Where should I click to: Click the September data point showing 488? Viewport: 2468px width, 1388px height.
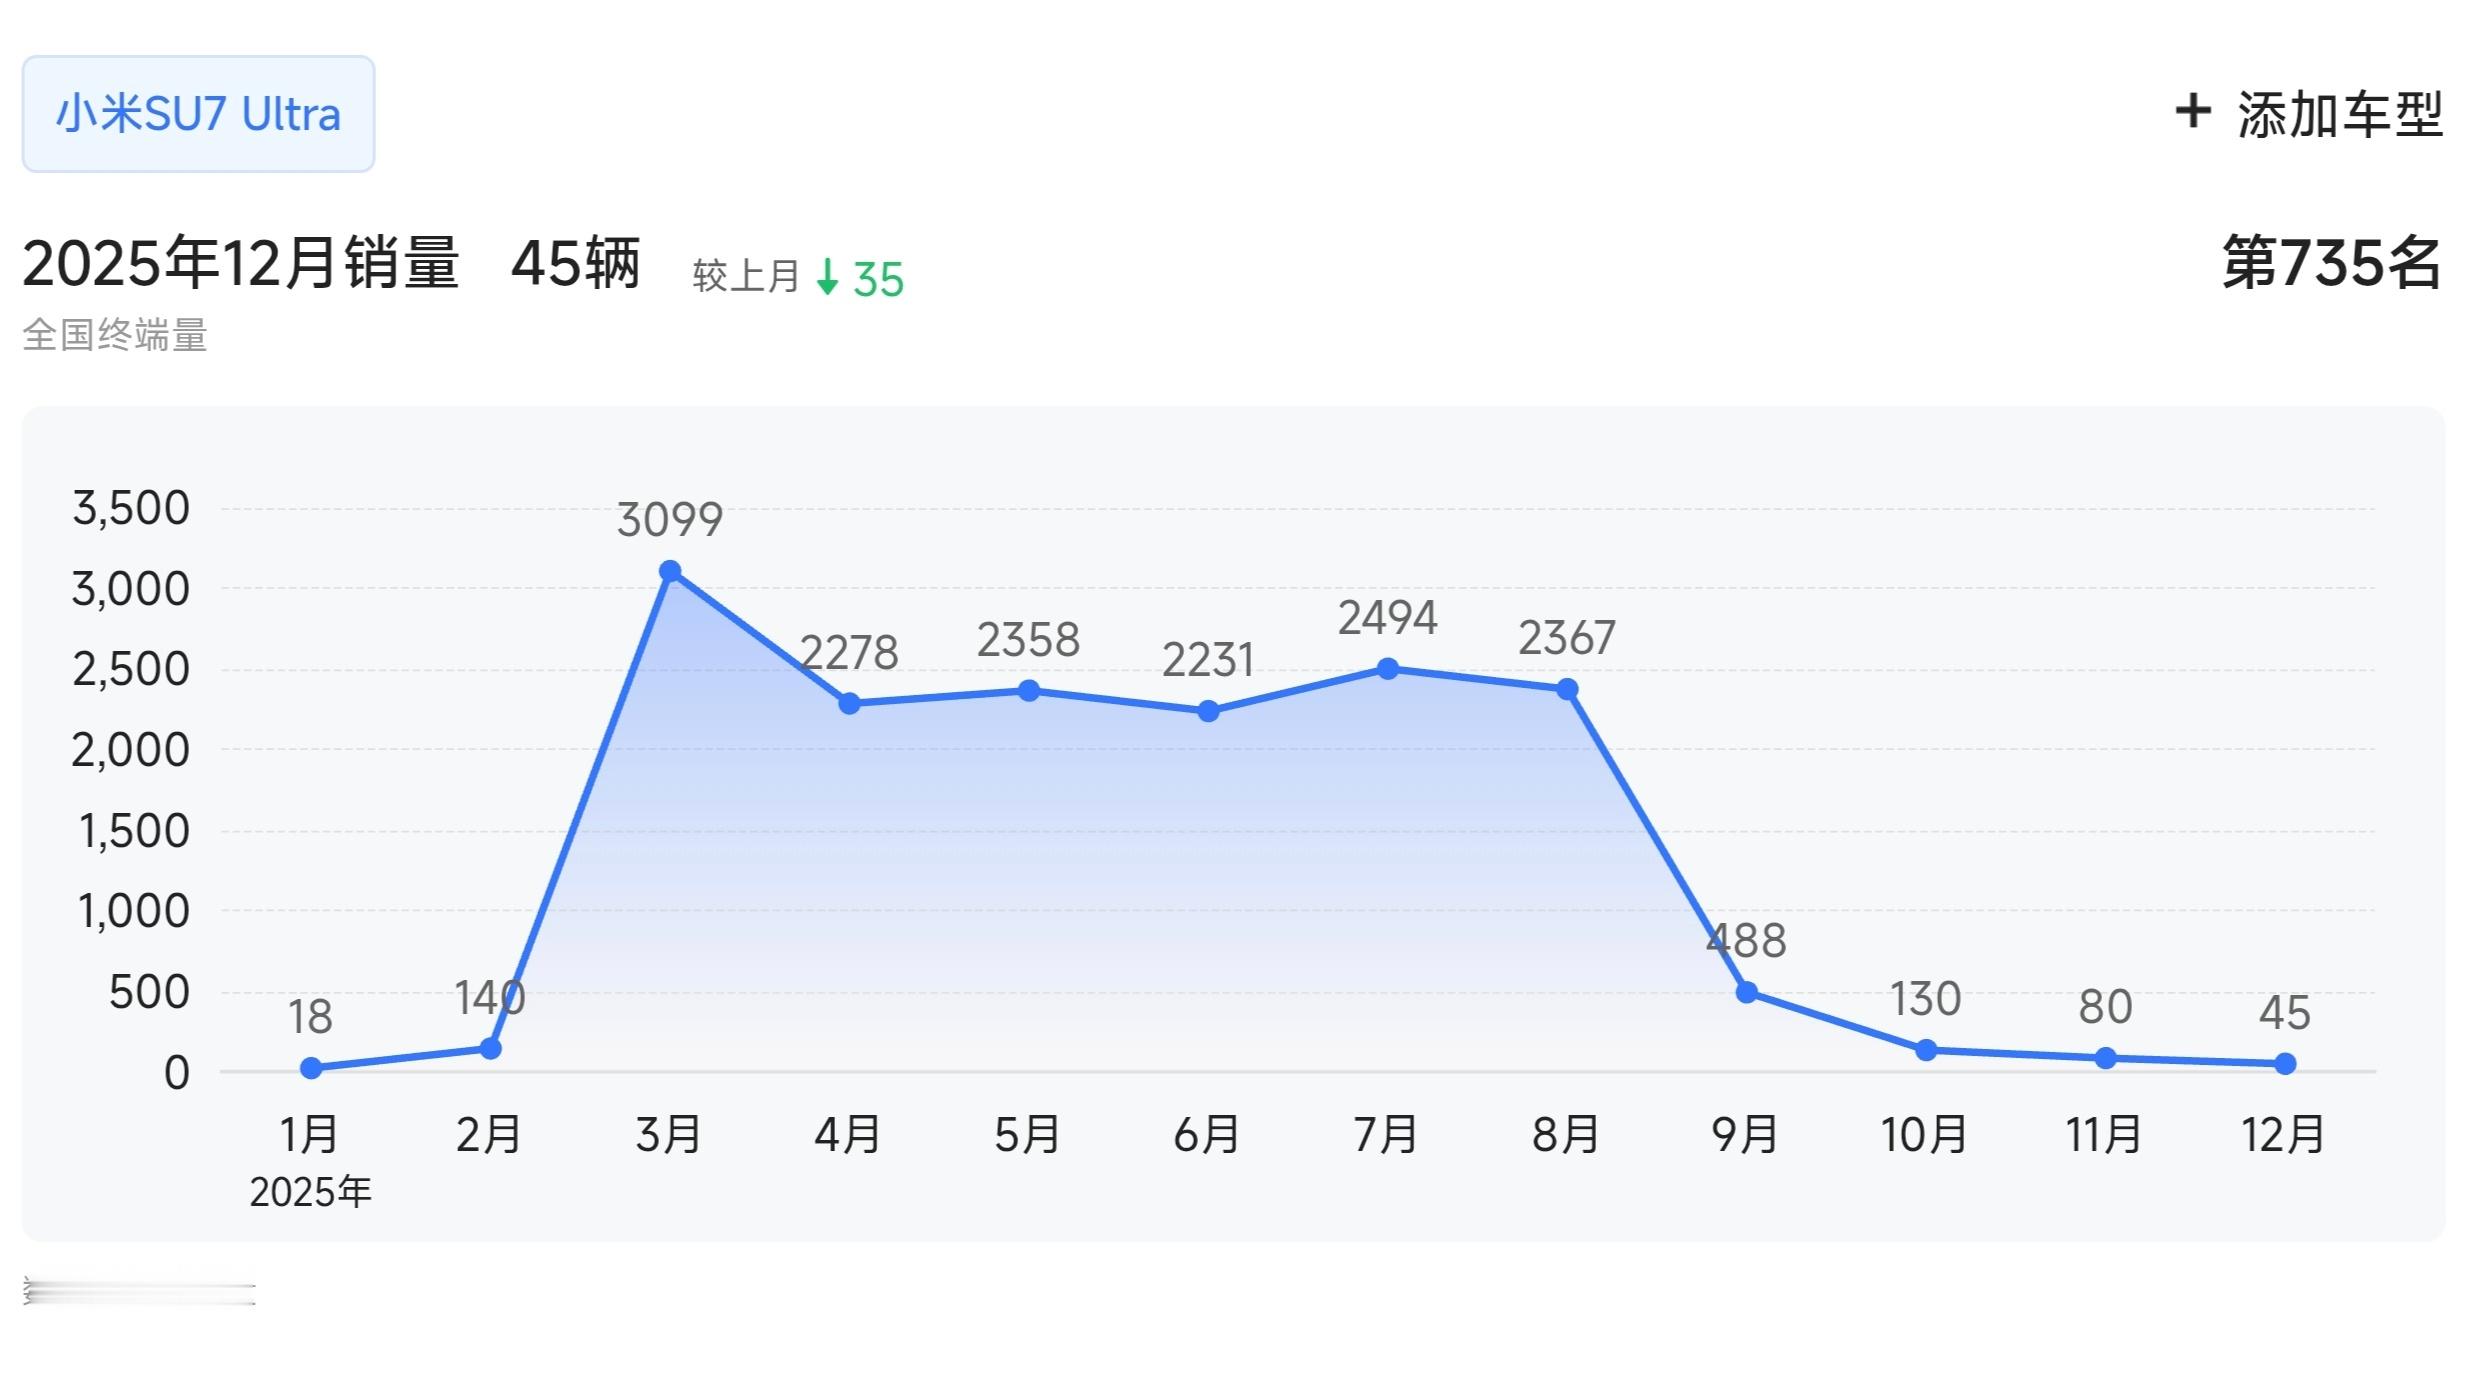(x=1745, y=993)
